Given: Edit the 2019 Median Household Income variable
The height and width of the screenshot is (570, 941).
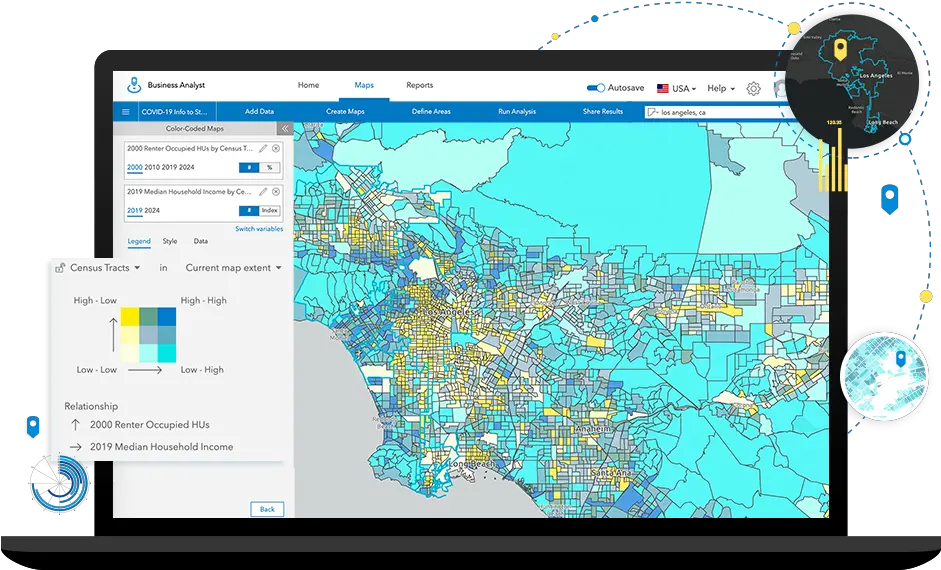Looking at the screenshot, I should click(x=263, y=191).
